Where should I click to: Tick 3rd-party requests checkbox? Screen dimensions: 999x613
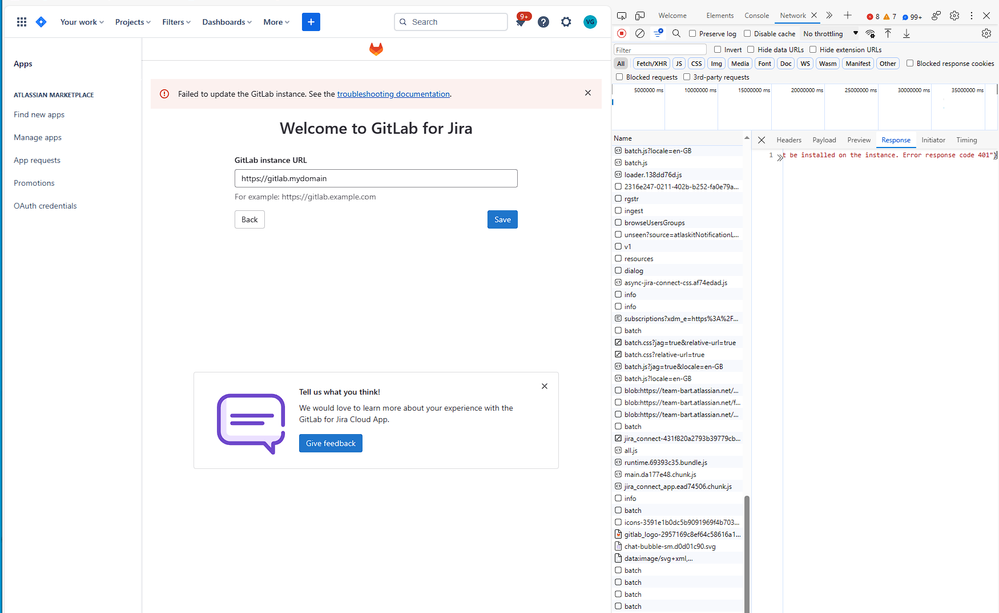pyautogui.click(x=687, y=76)
